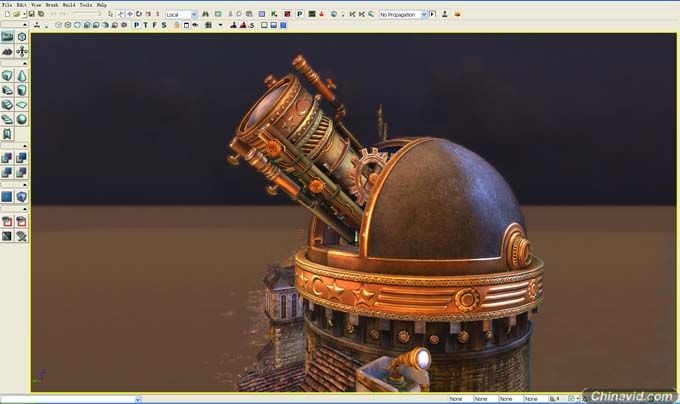
Task: Toggle the Top view 'T' button
Action: (x=147, y=25)
